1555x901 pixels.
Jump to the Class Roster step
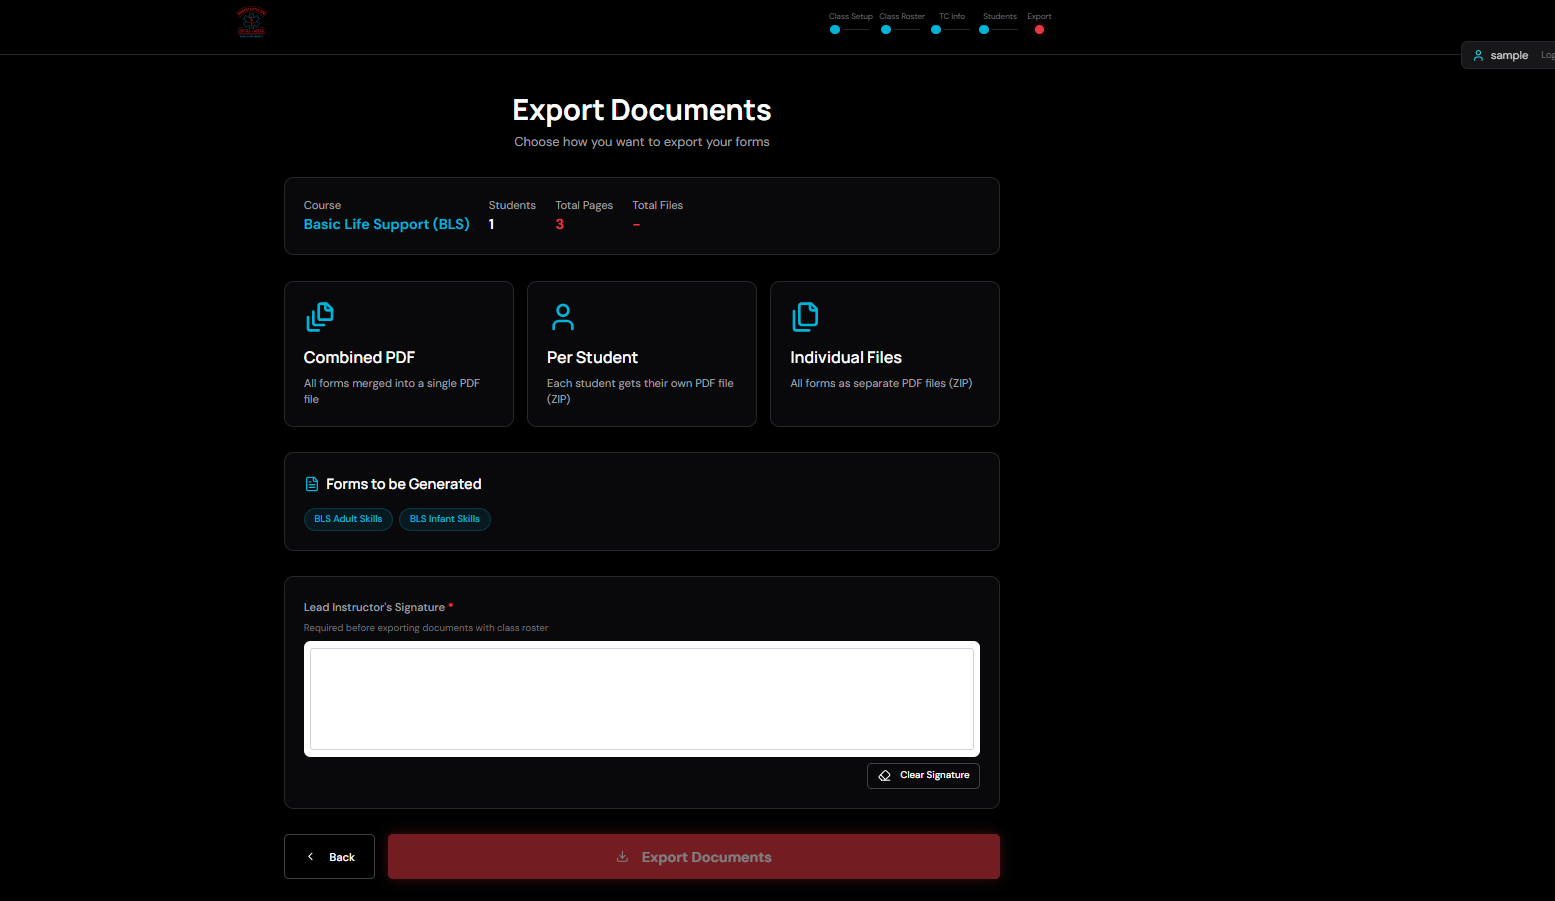(x=886, y=30)
